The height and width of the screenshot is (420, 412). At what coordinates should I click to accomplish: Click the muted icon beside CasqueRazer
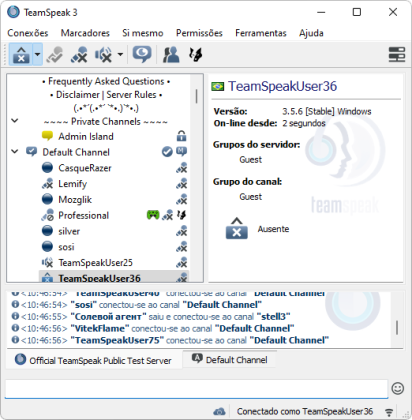(181, 168)
